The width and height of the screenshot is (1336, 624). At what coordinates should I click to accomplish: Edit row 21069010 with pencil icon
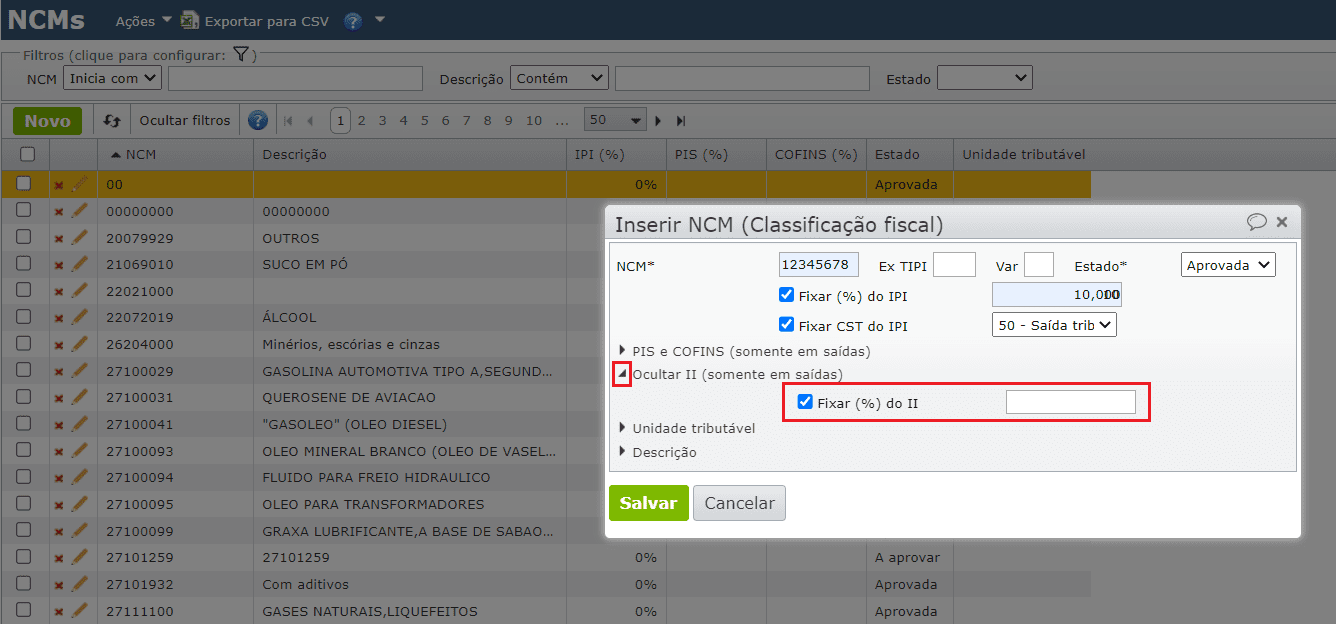[x=80, y=264]
